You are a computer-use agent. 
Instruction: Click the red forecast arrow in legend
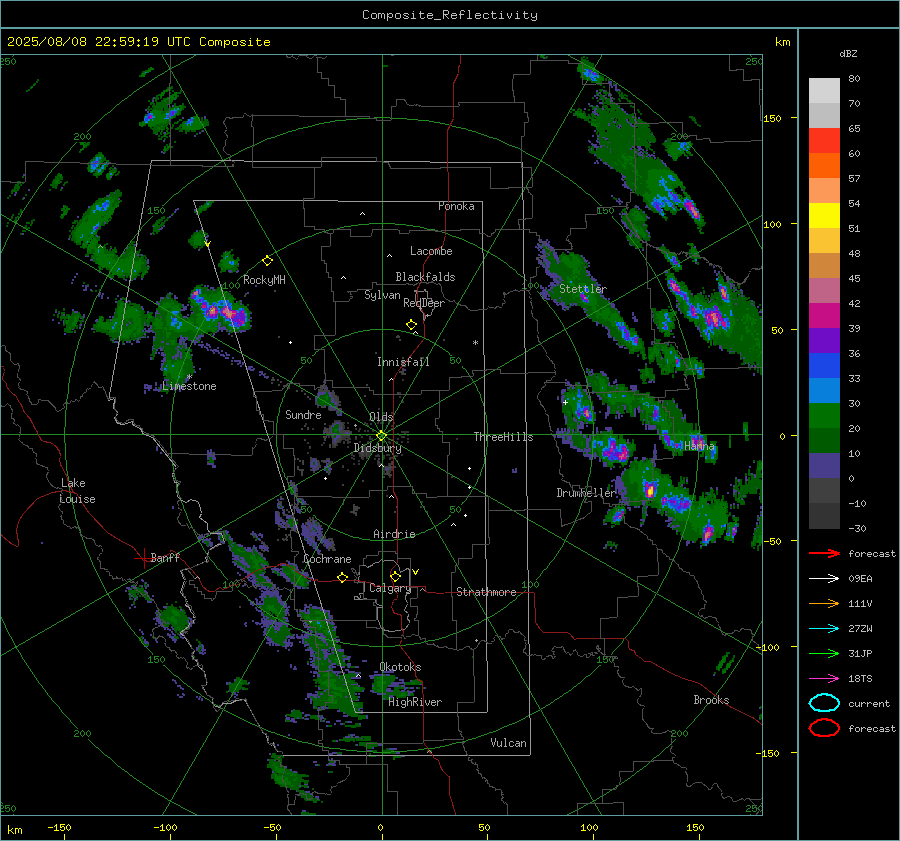click(824, 553)
